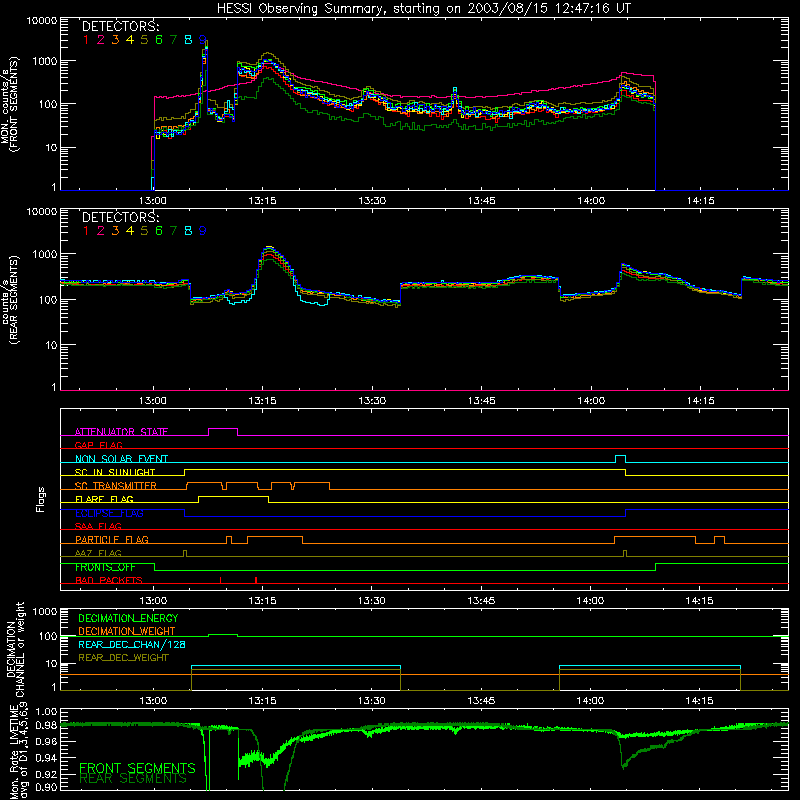Click the DECIMATION CHANNEL or weight axis label
This screenshot has height=800, width=800.
pos(15,649)
